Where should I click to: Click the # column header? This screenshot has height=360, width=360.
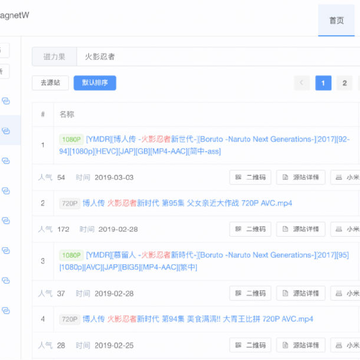(x=43, y=114)
